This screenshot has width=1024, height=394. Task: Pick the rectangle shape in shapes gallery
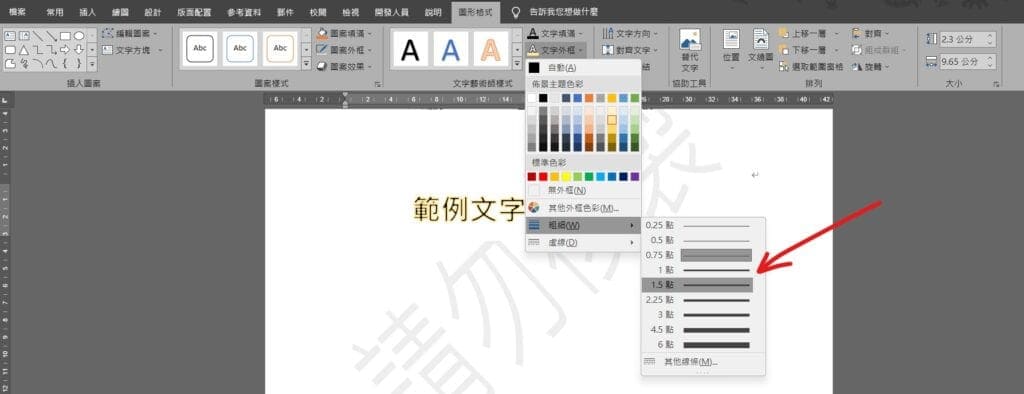65,35
